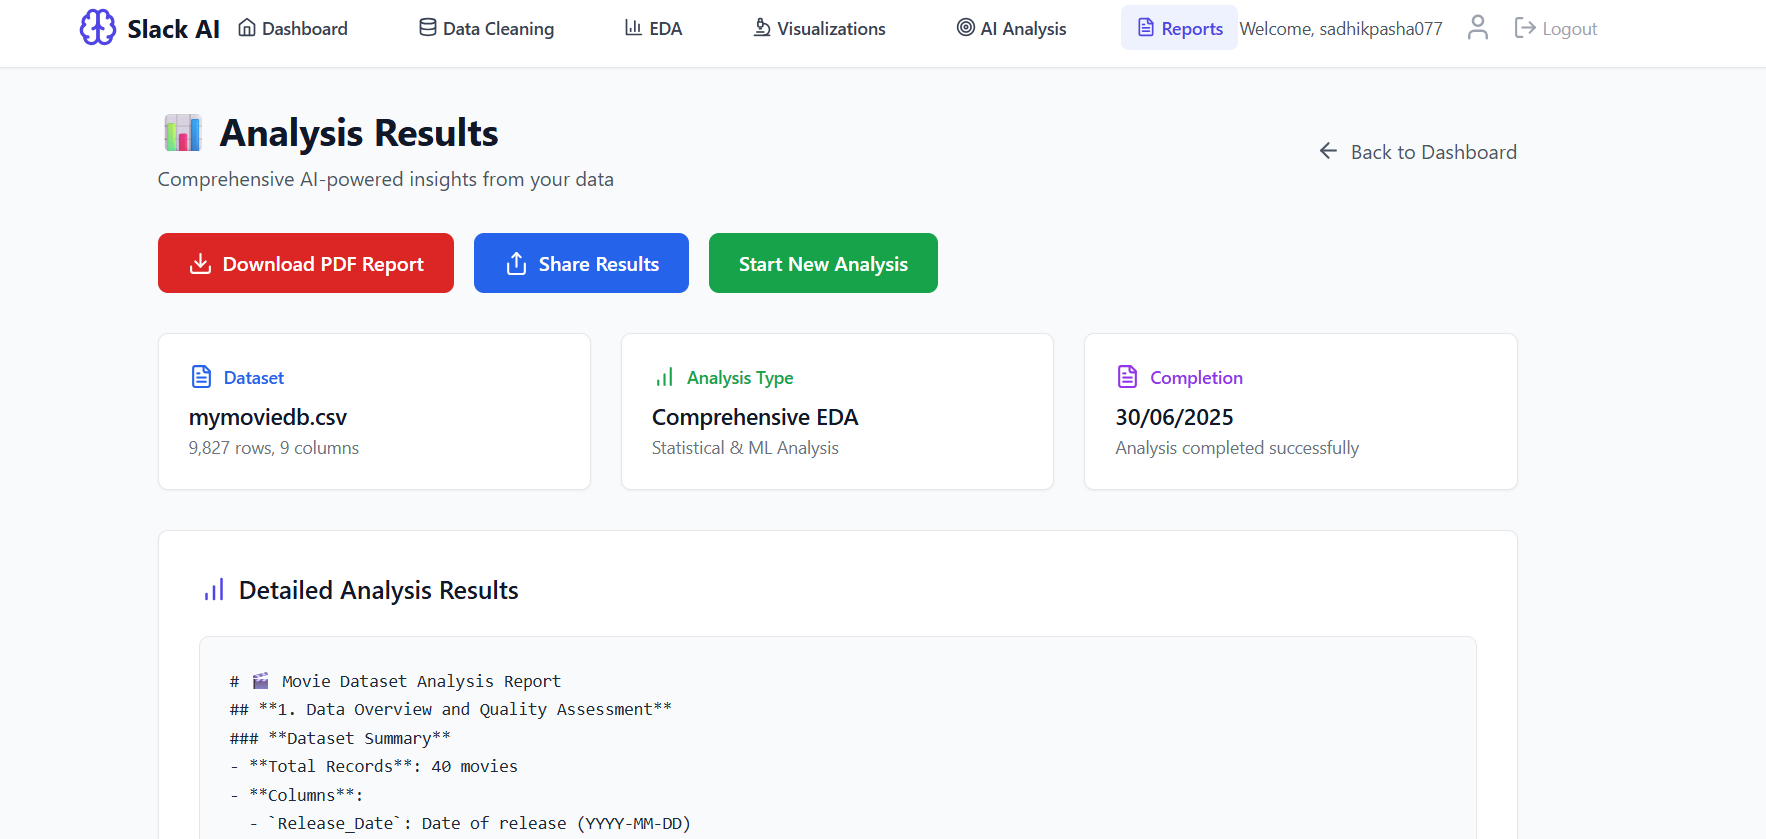
Task: Click the bar chart emoji by Analysis Results
Action: pyautogui.click(x=183, y=133)
